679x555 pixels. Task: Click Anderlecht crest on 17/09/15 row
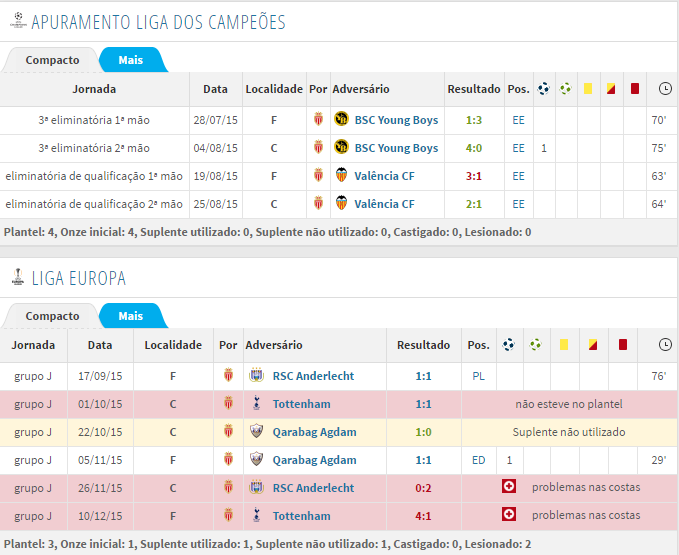point(256,375)
